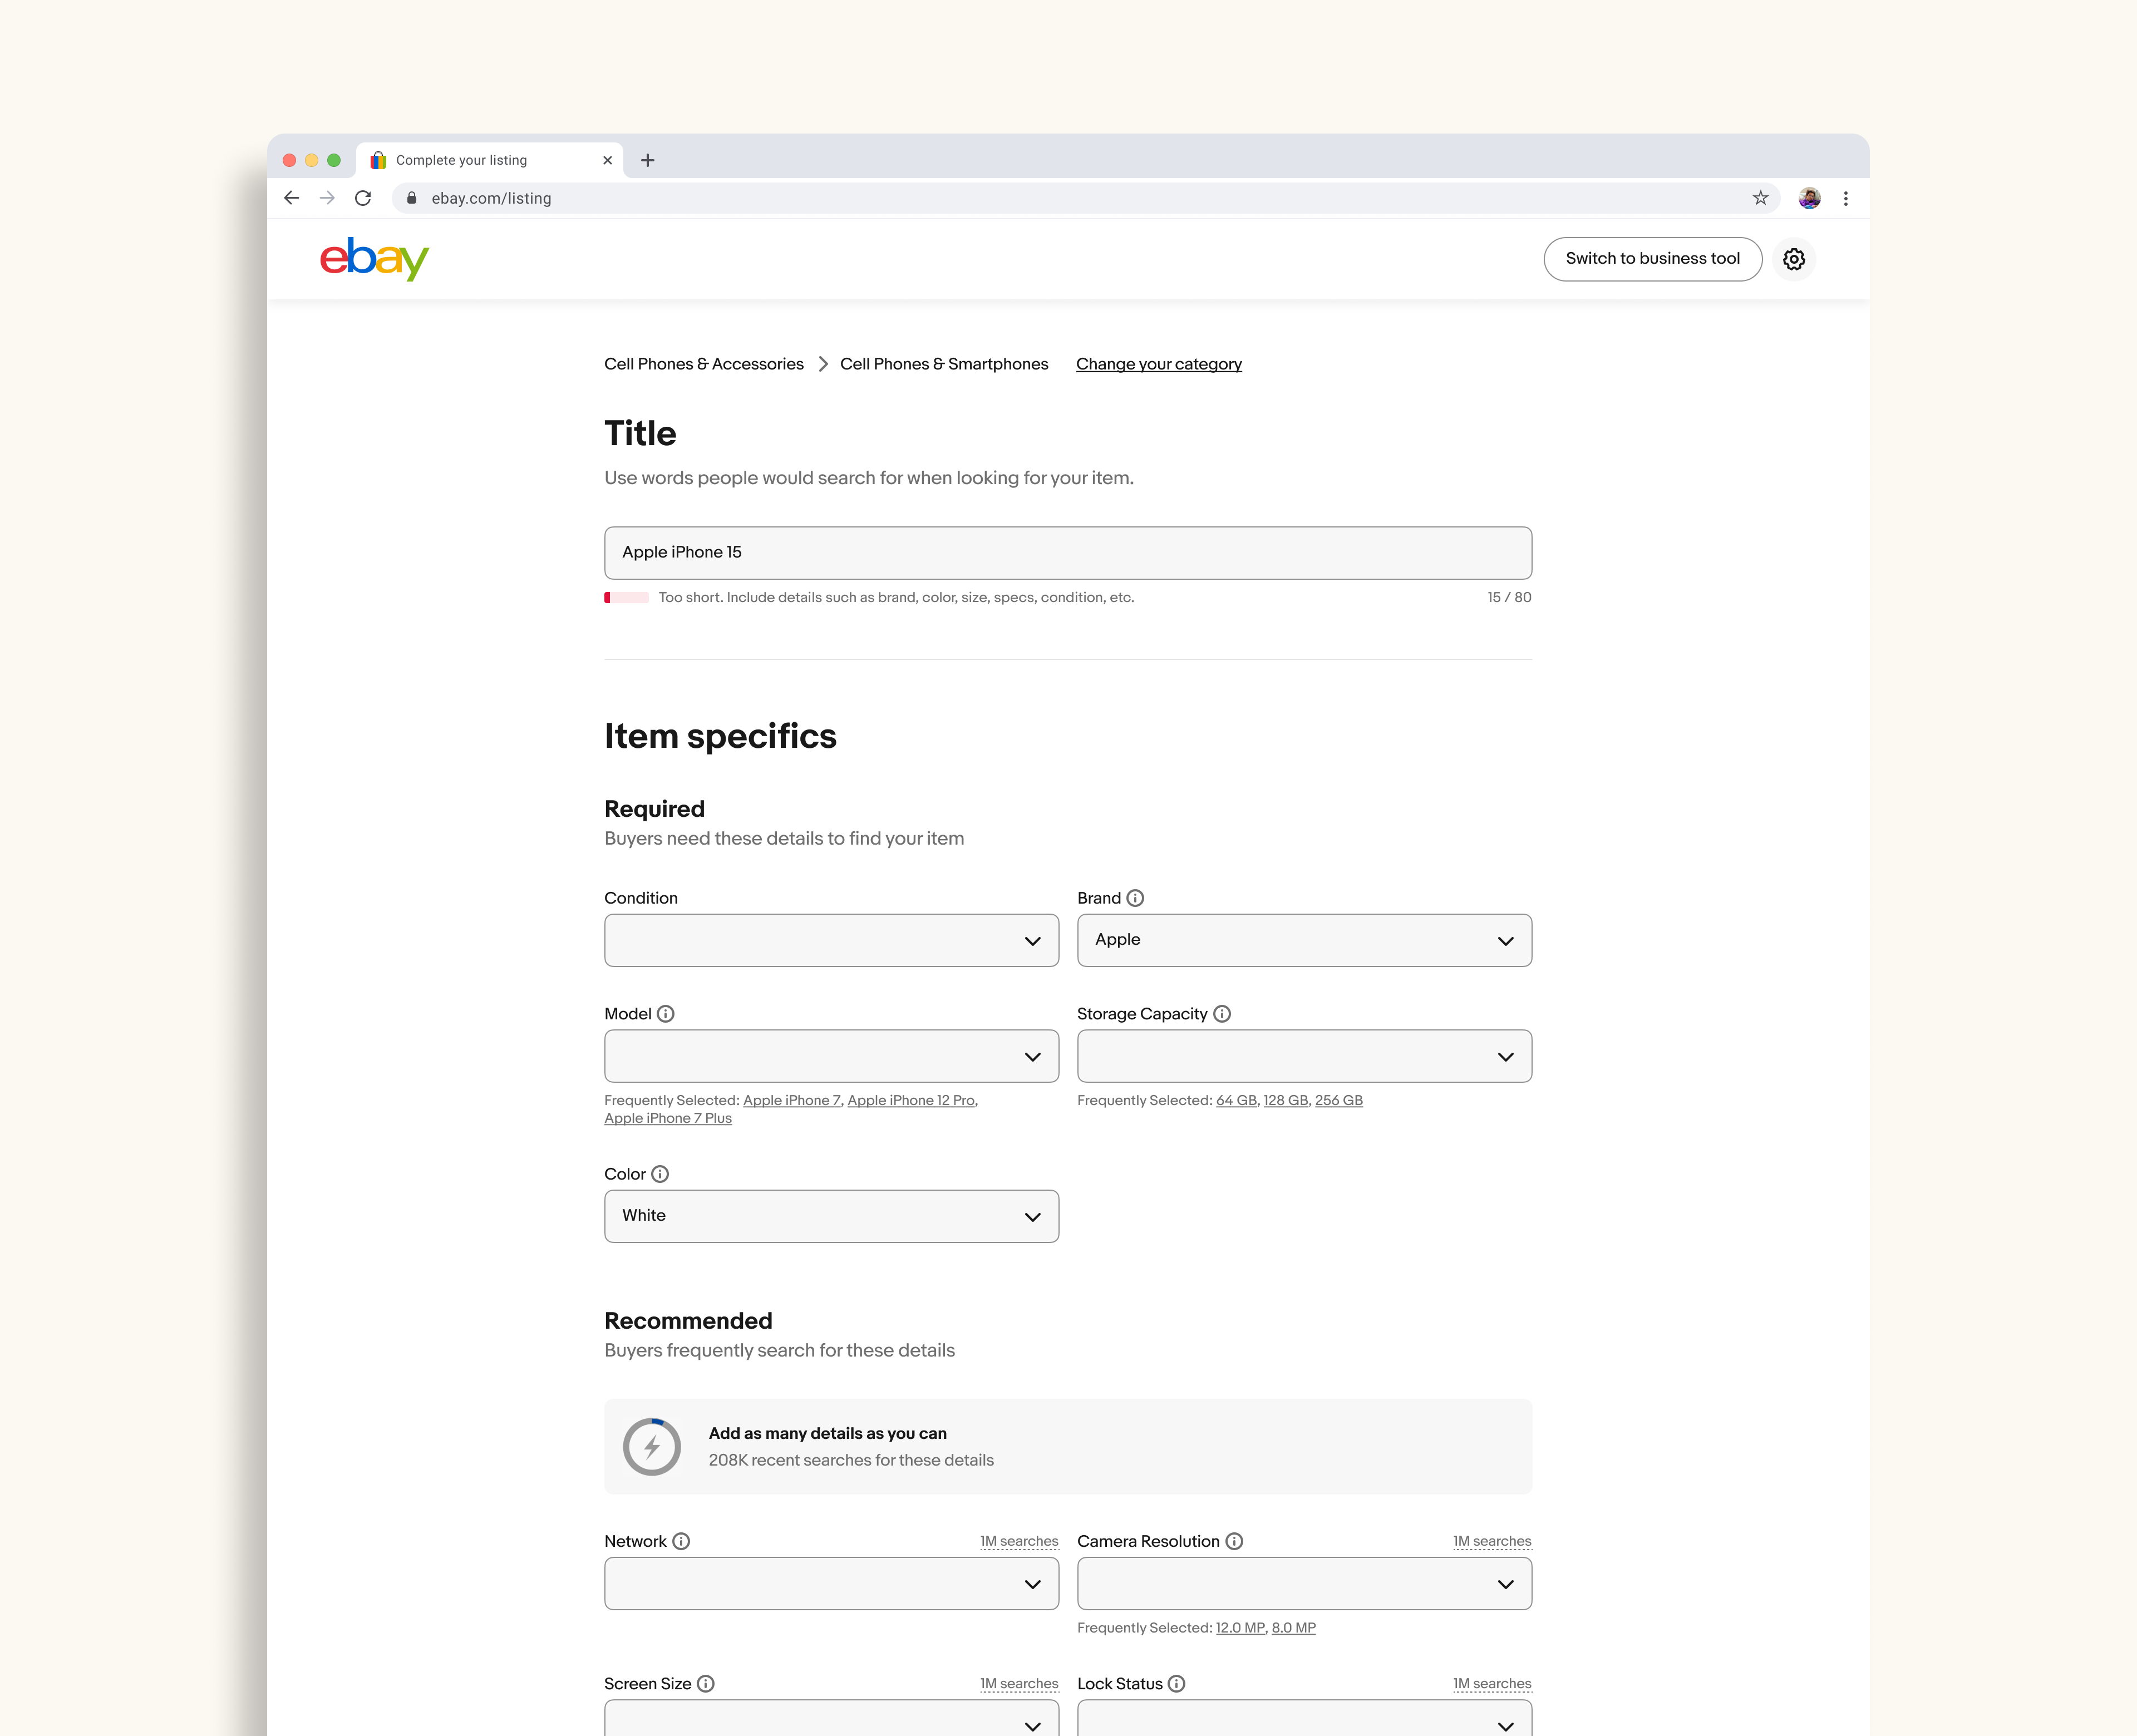Click the Storage Capacity info icon

(x=1222, y=1014)
